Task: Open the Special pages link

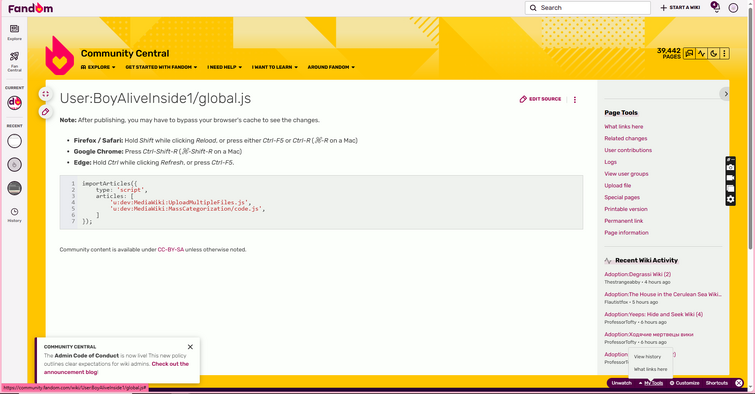Action: coord(622,197)
